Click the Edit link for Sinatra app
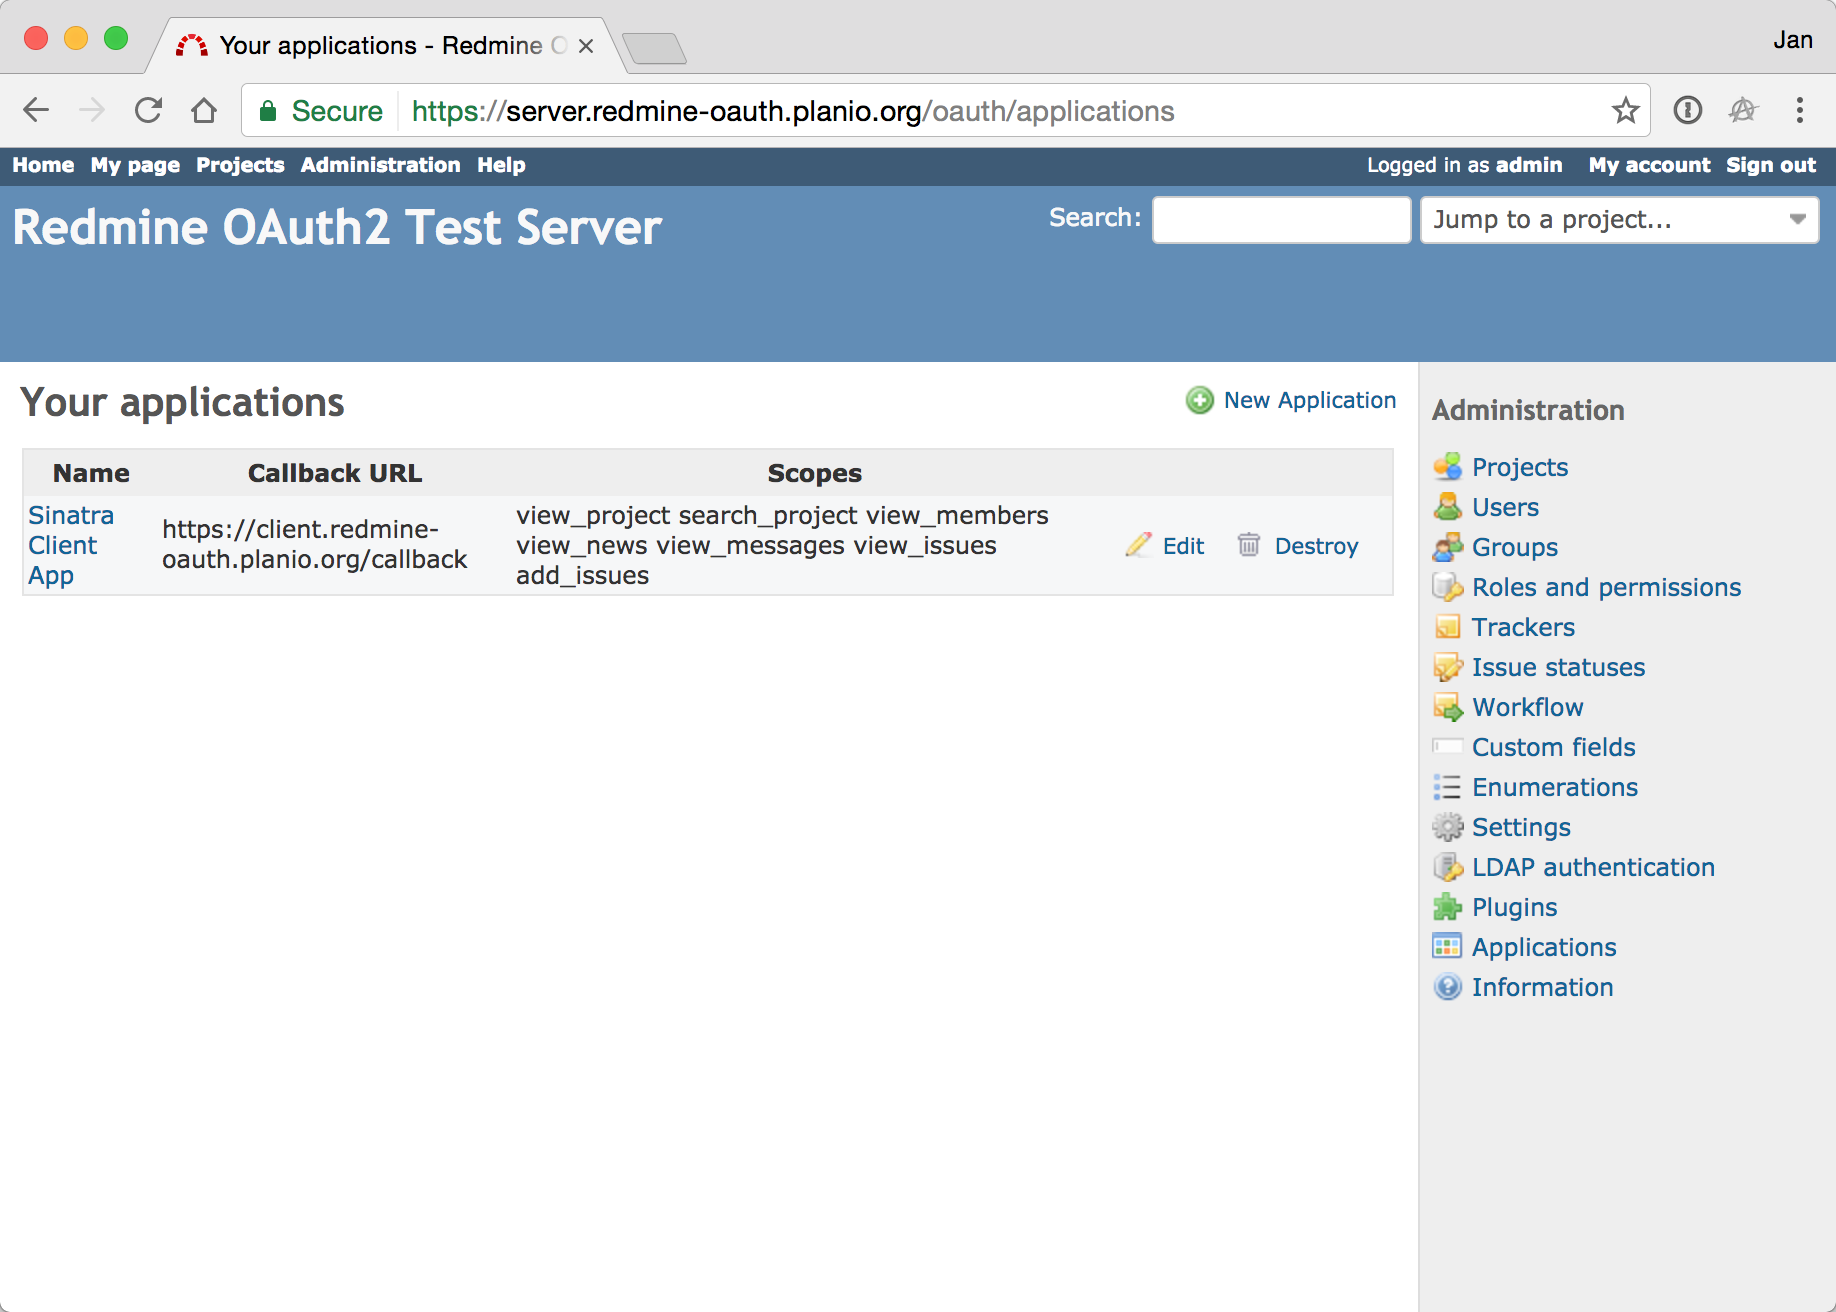This screenshot has height=1312, width=1836. tap(1183, 546)
